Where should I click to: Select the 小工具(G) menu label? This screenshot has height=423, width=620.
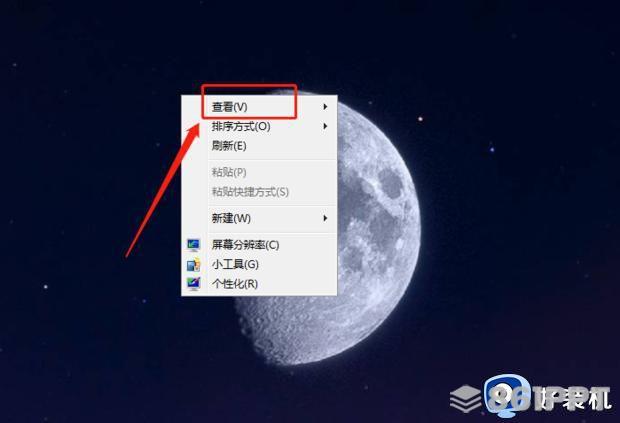click(x=235, y=264)
